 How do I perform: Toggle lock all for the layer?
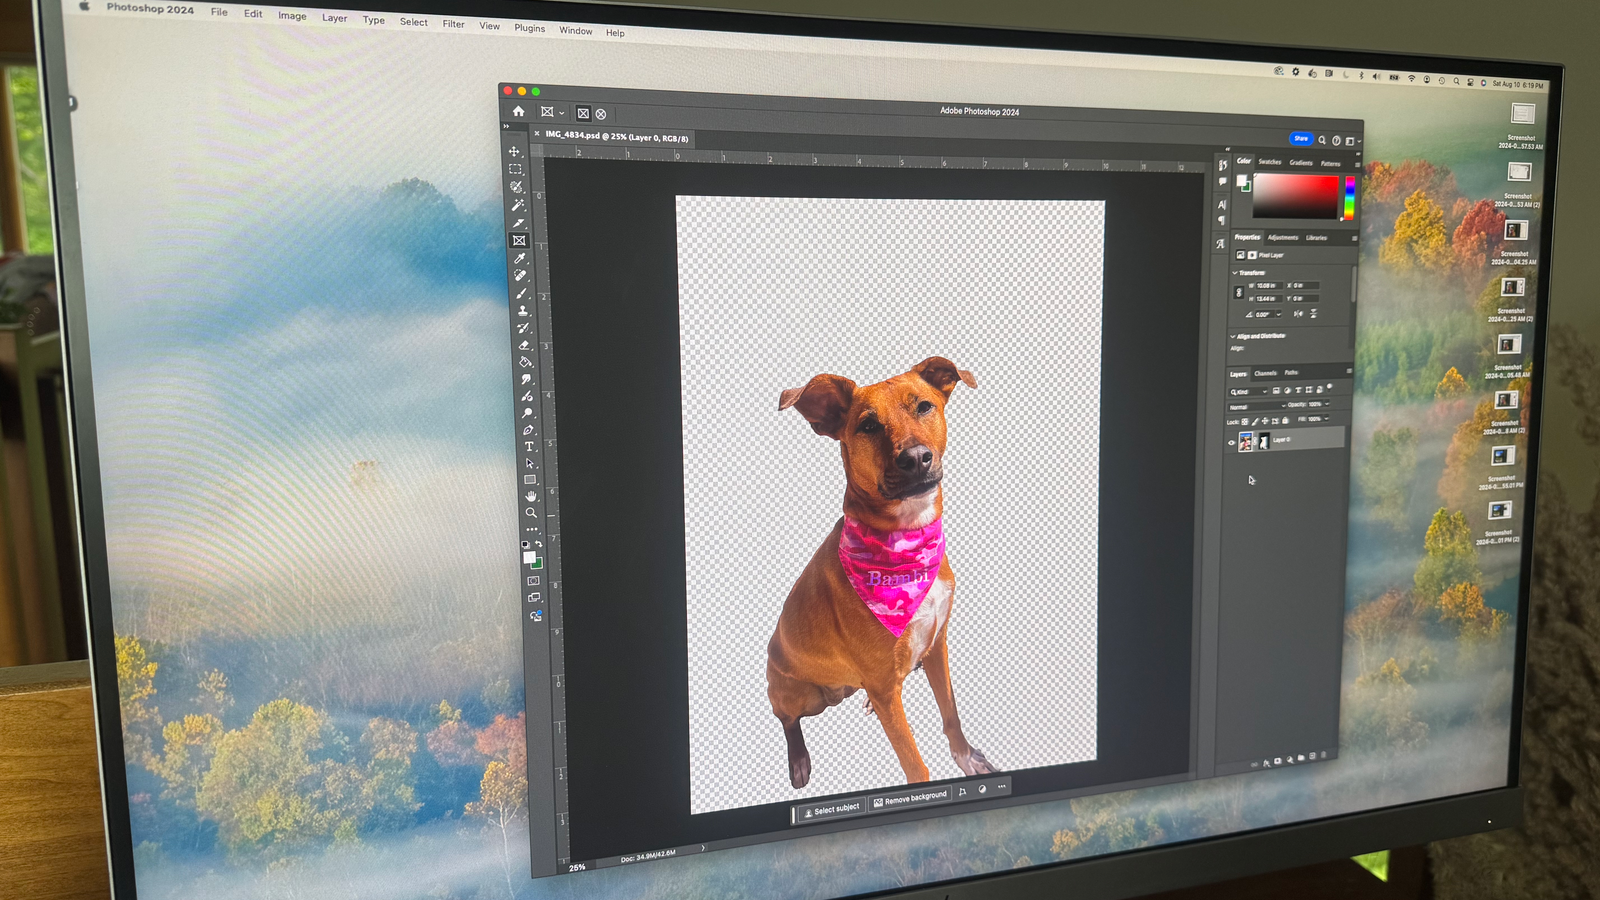(x=1285, y=421)
